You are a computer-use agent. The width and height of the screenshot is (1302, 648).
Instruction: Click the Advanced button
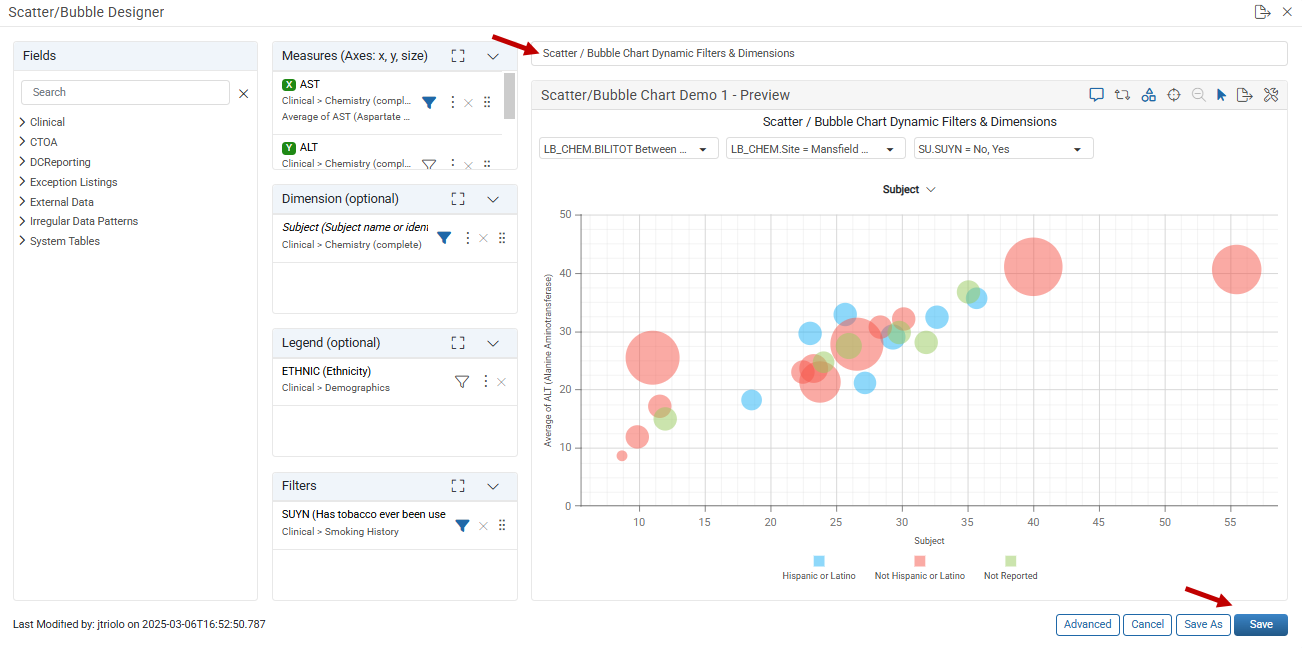[1088, 624]
